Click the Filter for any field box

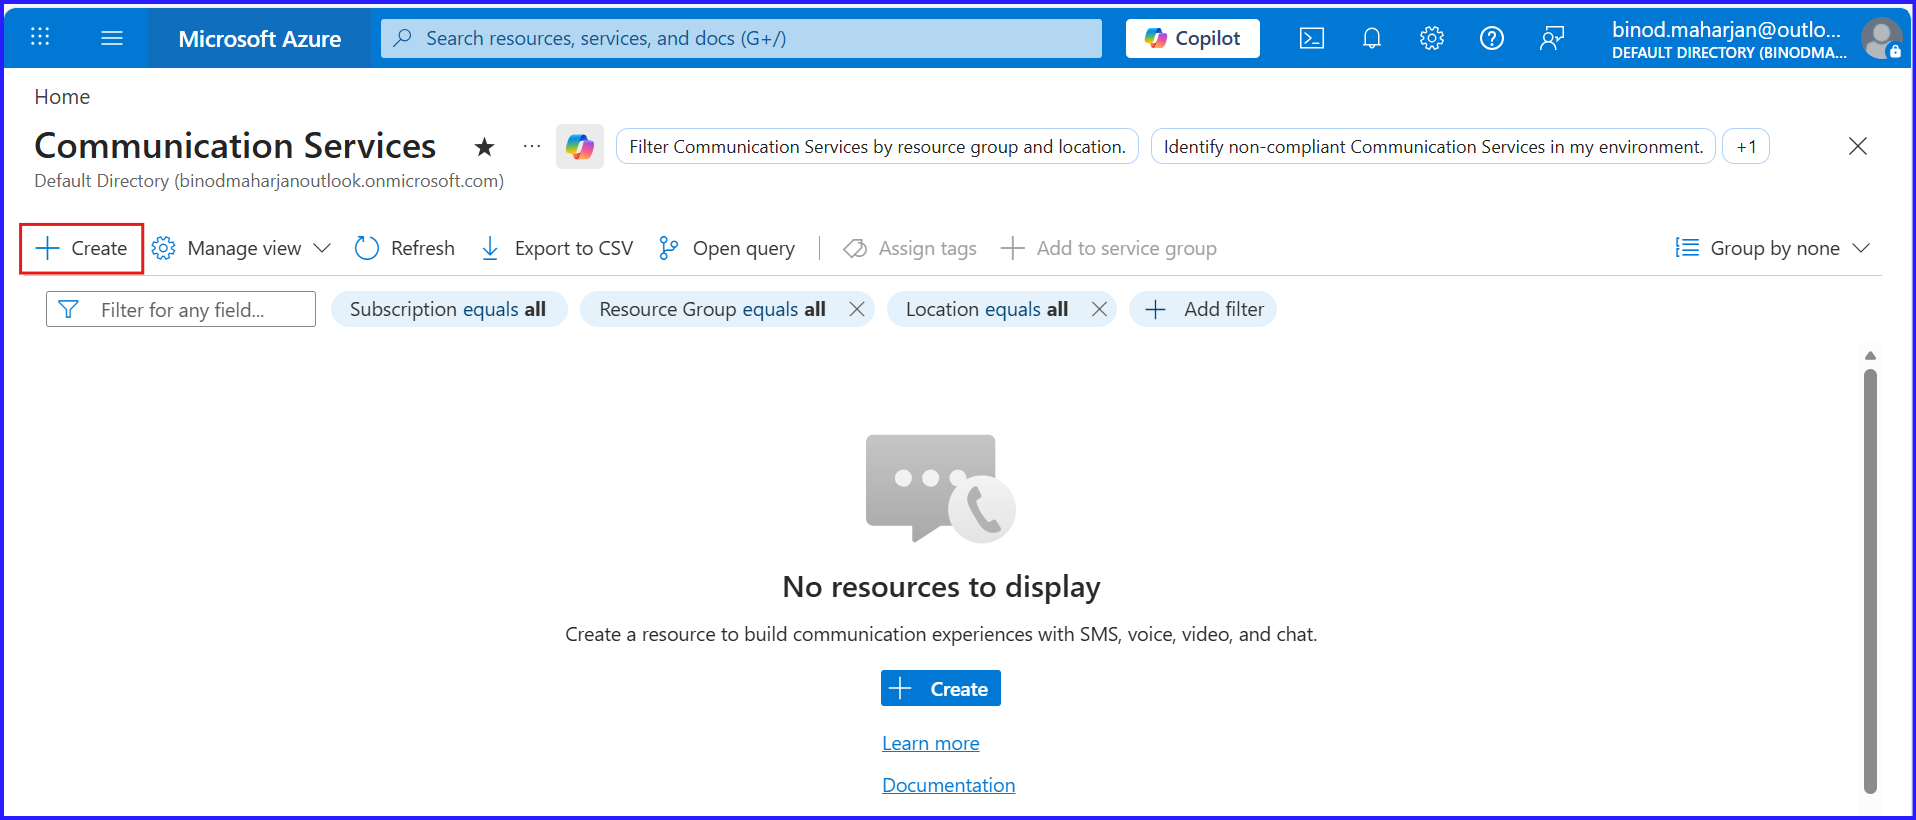pyautogui.click(x=181, y=310)
